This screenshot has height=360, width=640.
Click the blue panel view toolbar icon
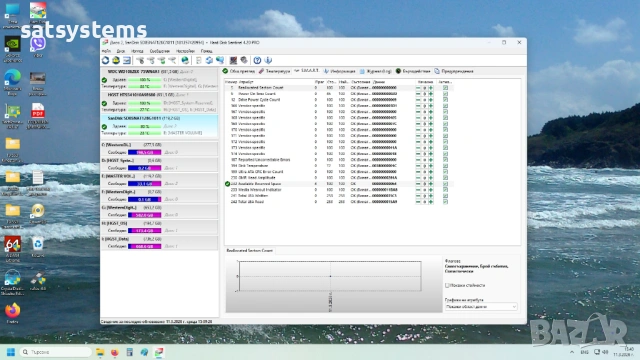point(127,60)
